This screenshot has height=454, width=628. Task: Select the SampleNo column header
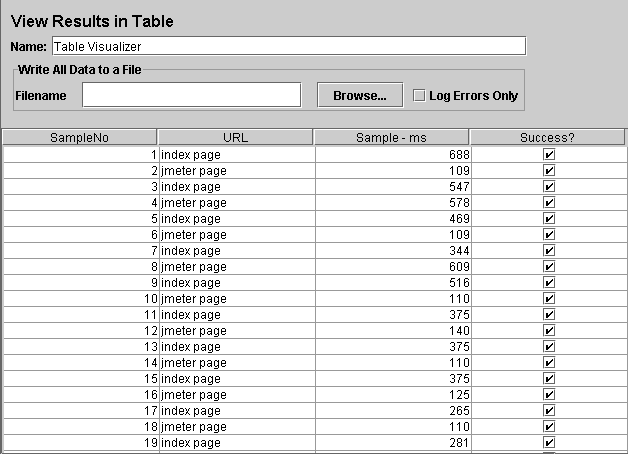click(79, 137)
